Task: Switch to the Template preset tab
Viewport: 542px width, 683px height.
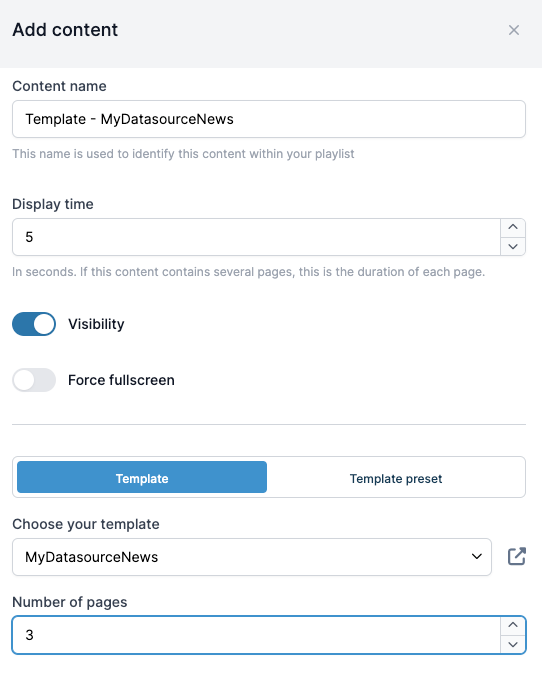Action: point(396,478)
